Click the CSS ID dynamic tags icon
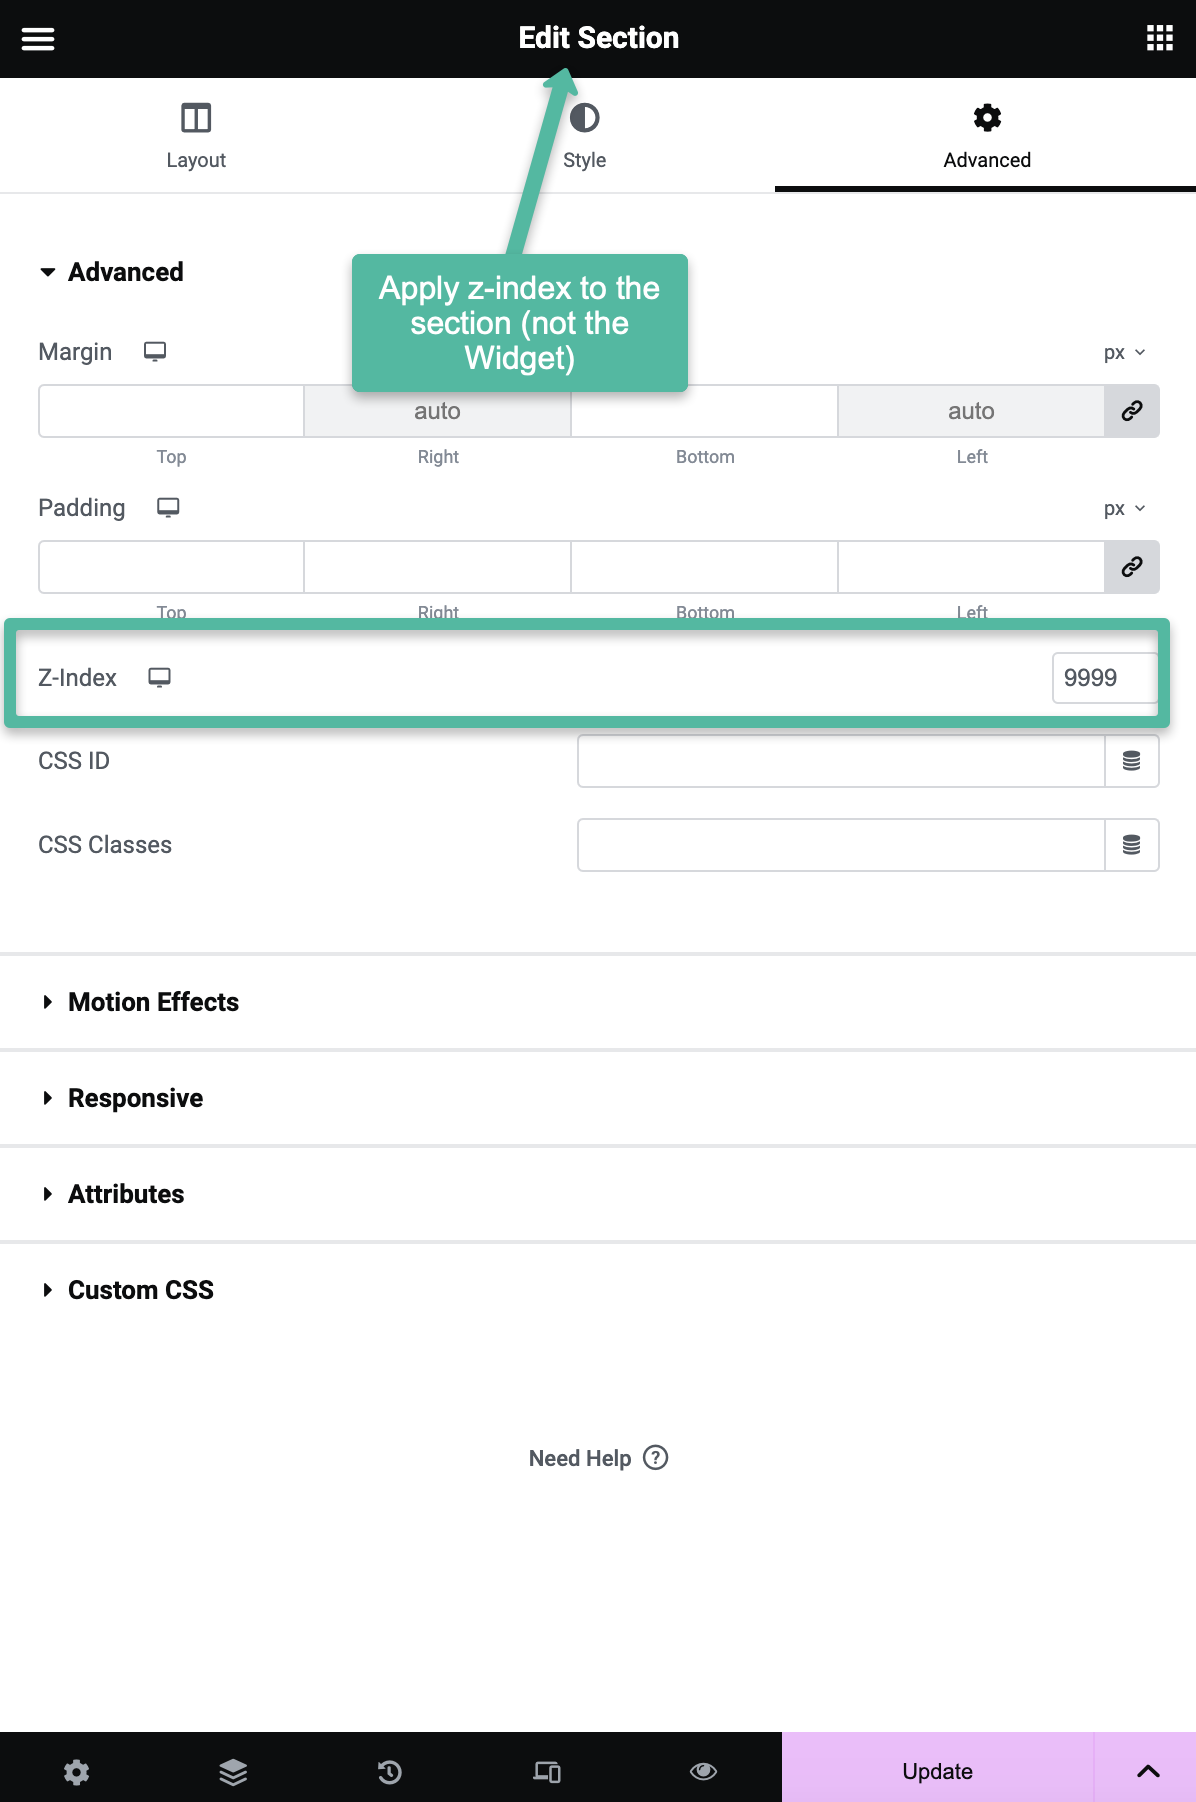The width and height of the screenshot is (1196, 1802). click(1131, 761)
